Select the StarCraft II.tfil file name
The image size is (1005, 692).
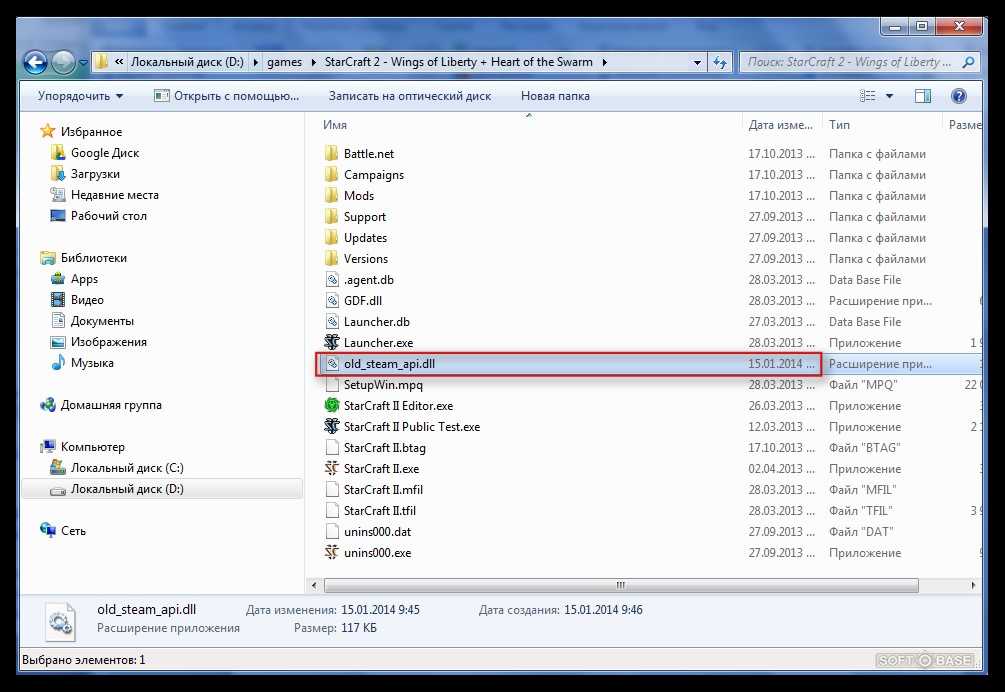[380, 511]
